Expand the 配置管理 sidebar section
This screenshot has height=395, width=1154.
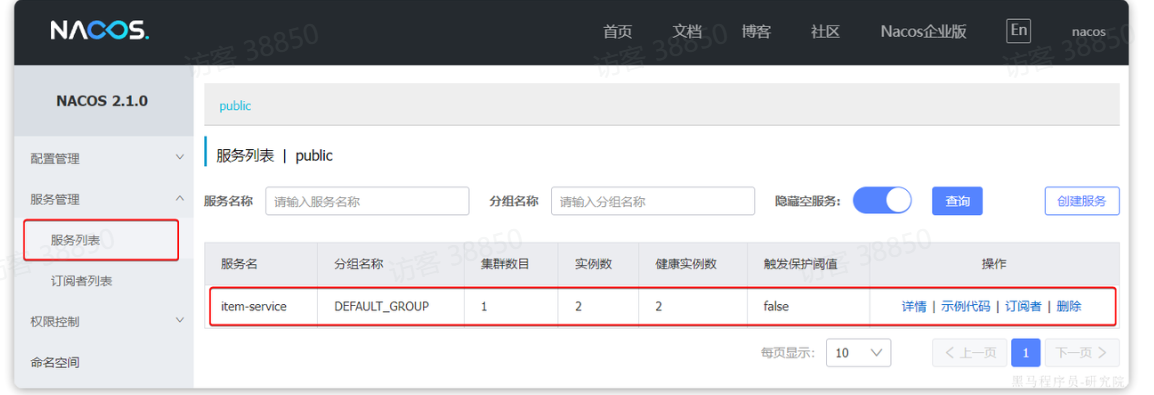pos(104,158)
